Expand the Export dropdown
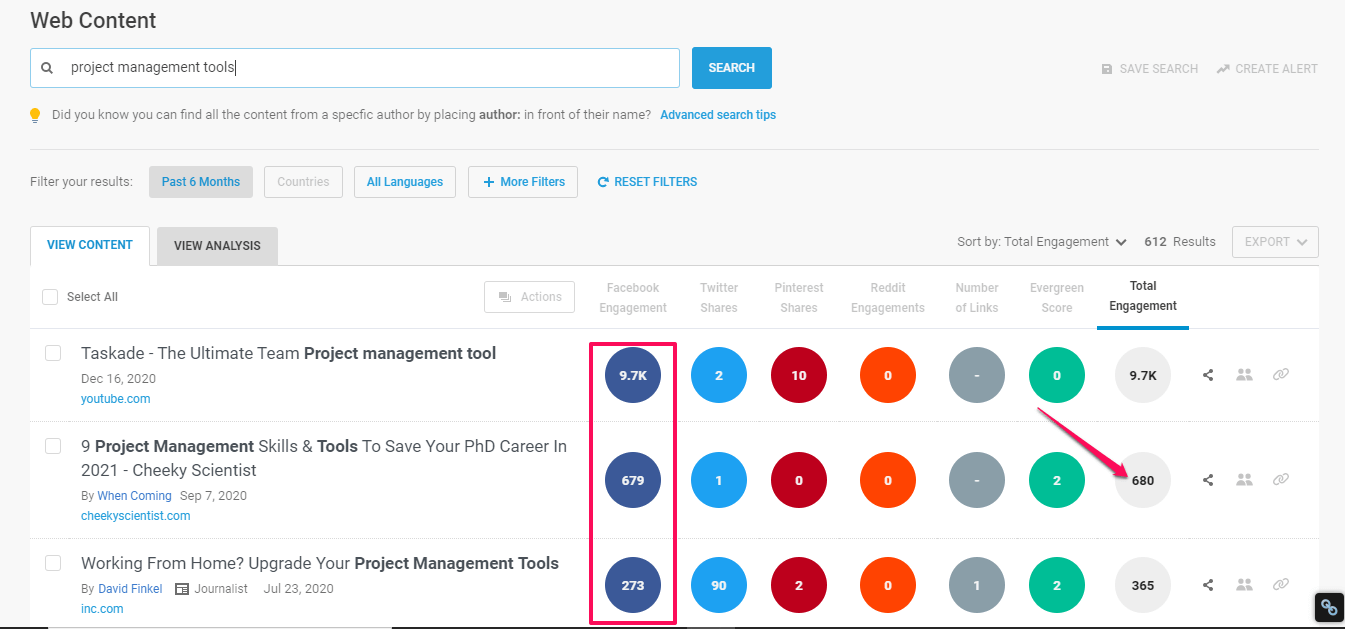 pos(1275,242)
